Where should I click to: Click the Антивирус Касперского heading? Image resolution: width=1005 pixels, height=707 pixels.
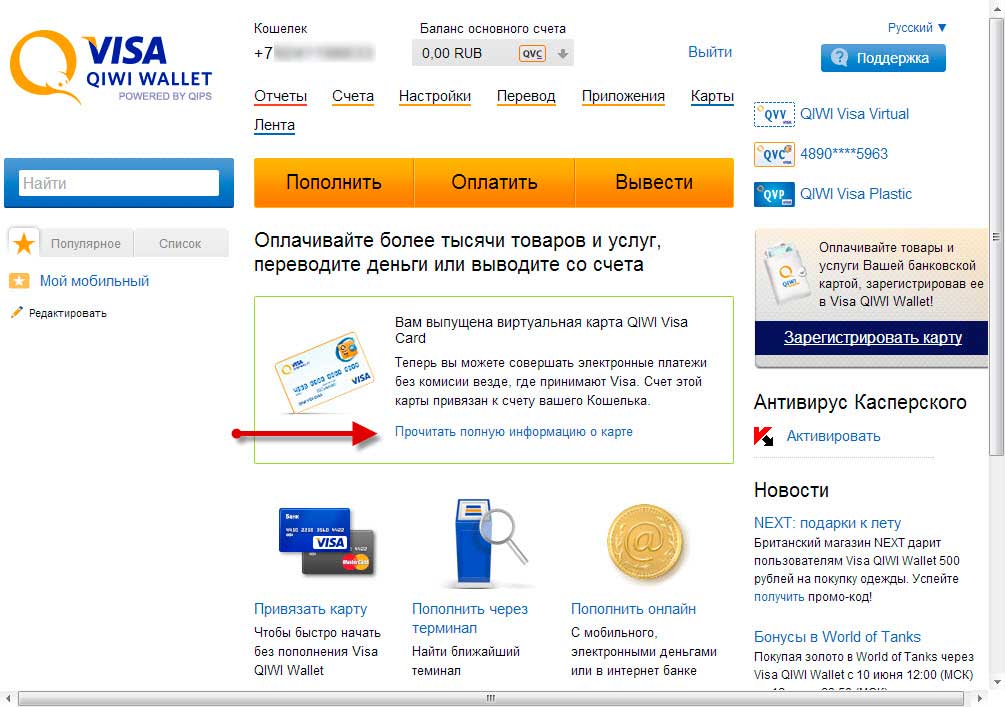[x=860, y=402]
